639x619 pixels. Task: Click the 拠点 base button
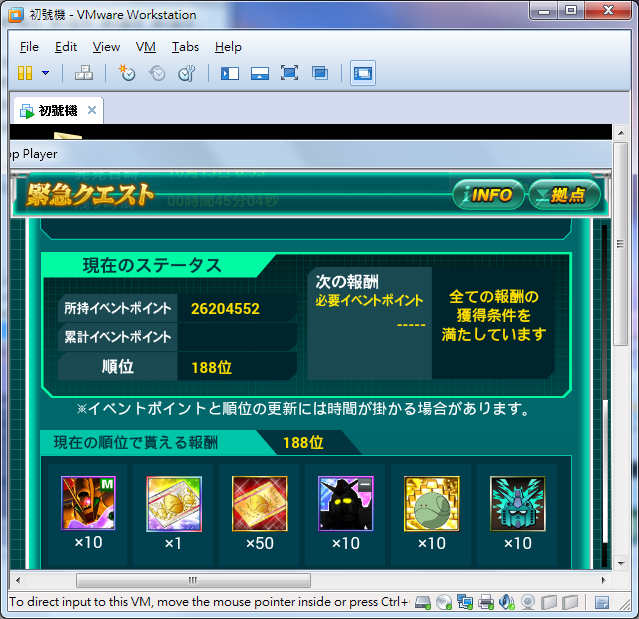tap(564, 195)
